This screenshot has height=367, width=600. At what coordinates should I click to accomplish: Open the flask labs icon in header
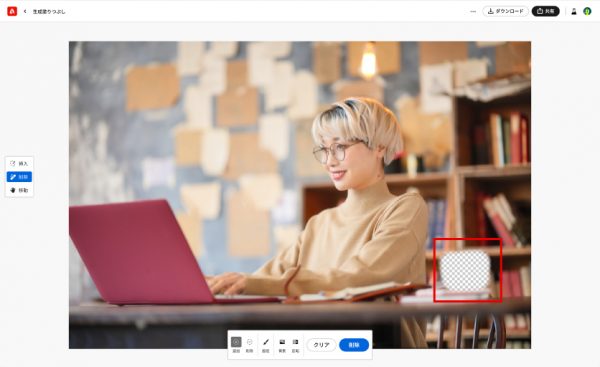pyautogui.click(x=574, y=11)
